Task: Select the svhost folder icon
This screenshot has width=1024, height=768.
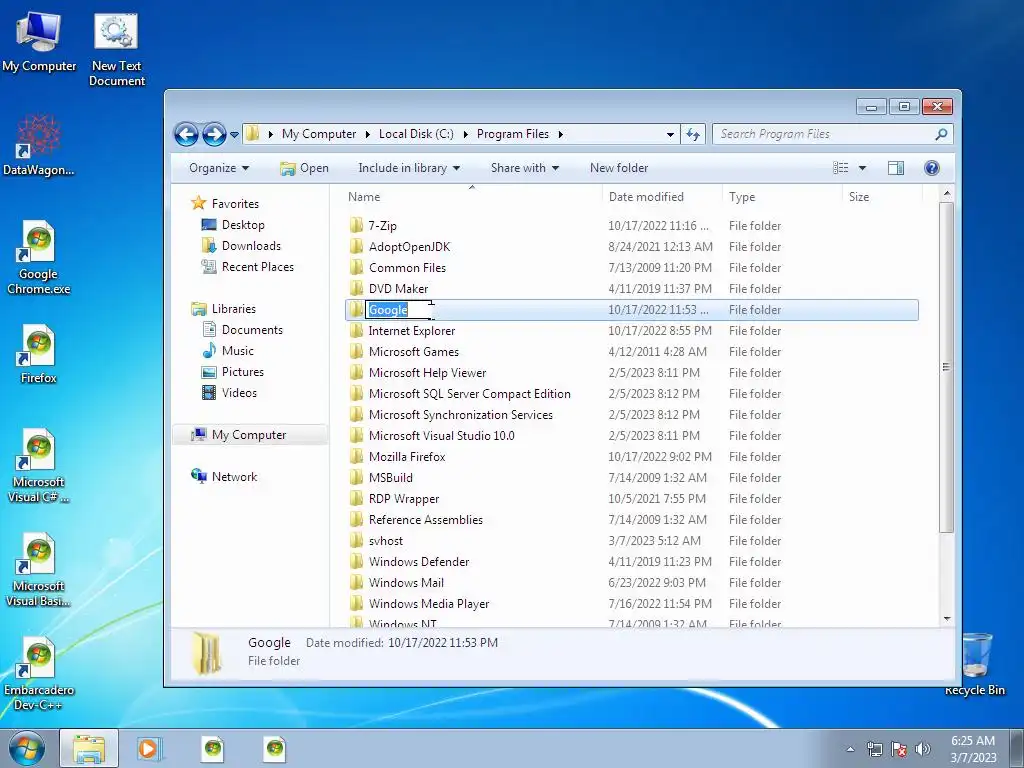Action: pos(356,541)
